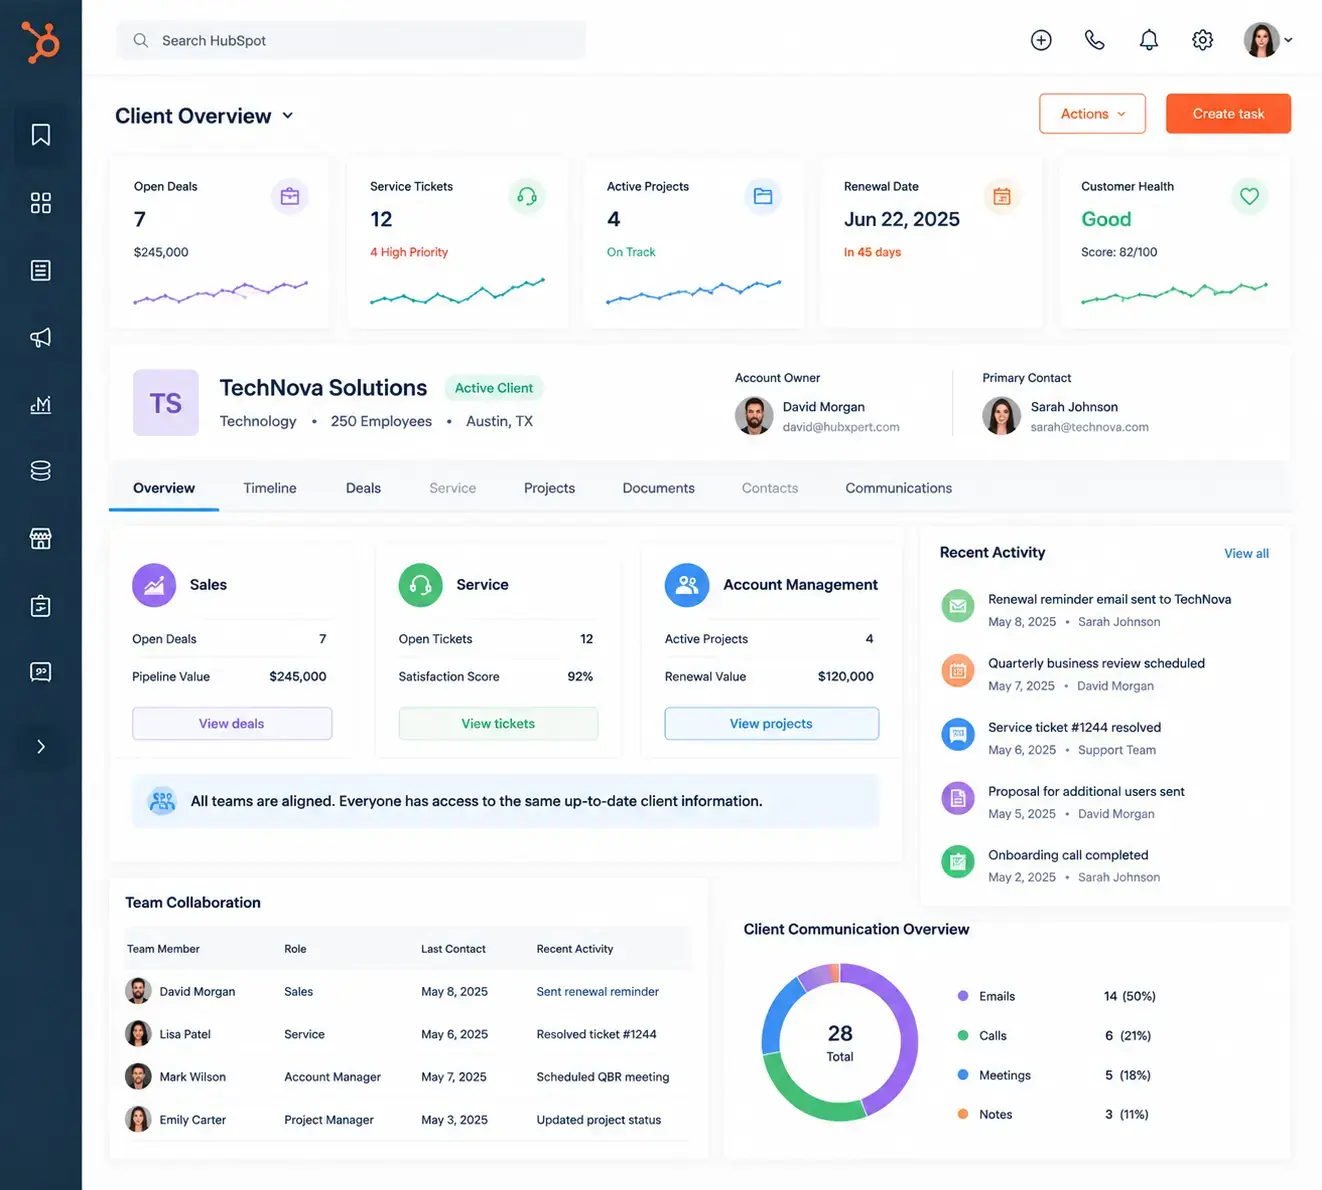Viewport: 1322px width, 1190px height.
Task: Click View all in Recent Activity
Action: click(x=1246, y=553)
